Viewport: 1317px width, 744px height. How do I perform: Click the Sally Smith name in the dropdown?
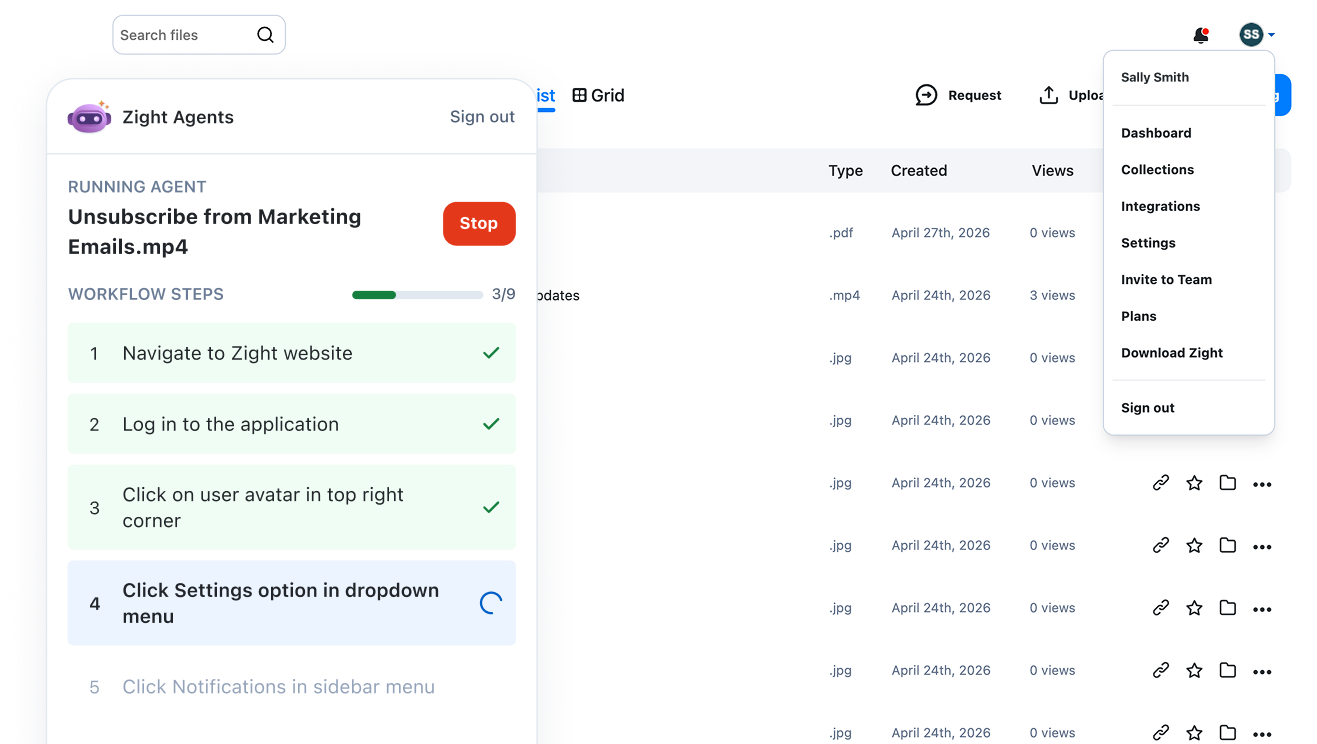[x=1155, y=77]
